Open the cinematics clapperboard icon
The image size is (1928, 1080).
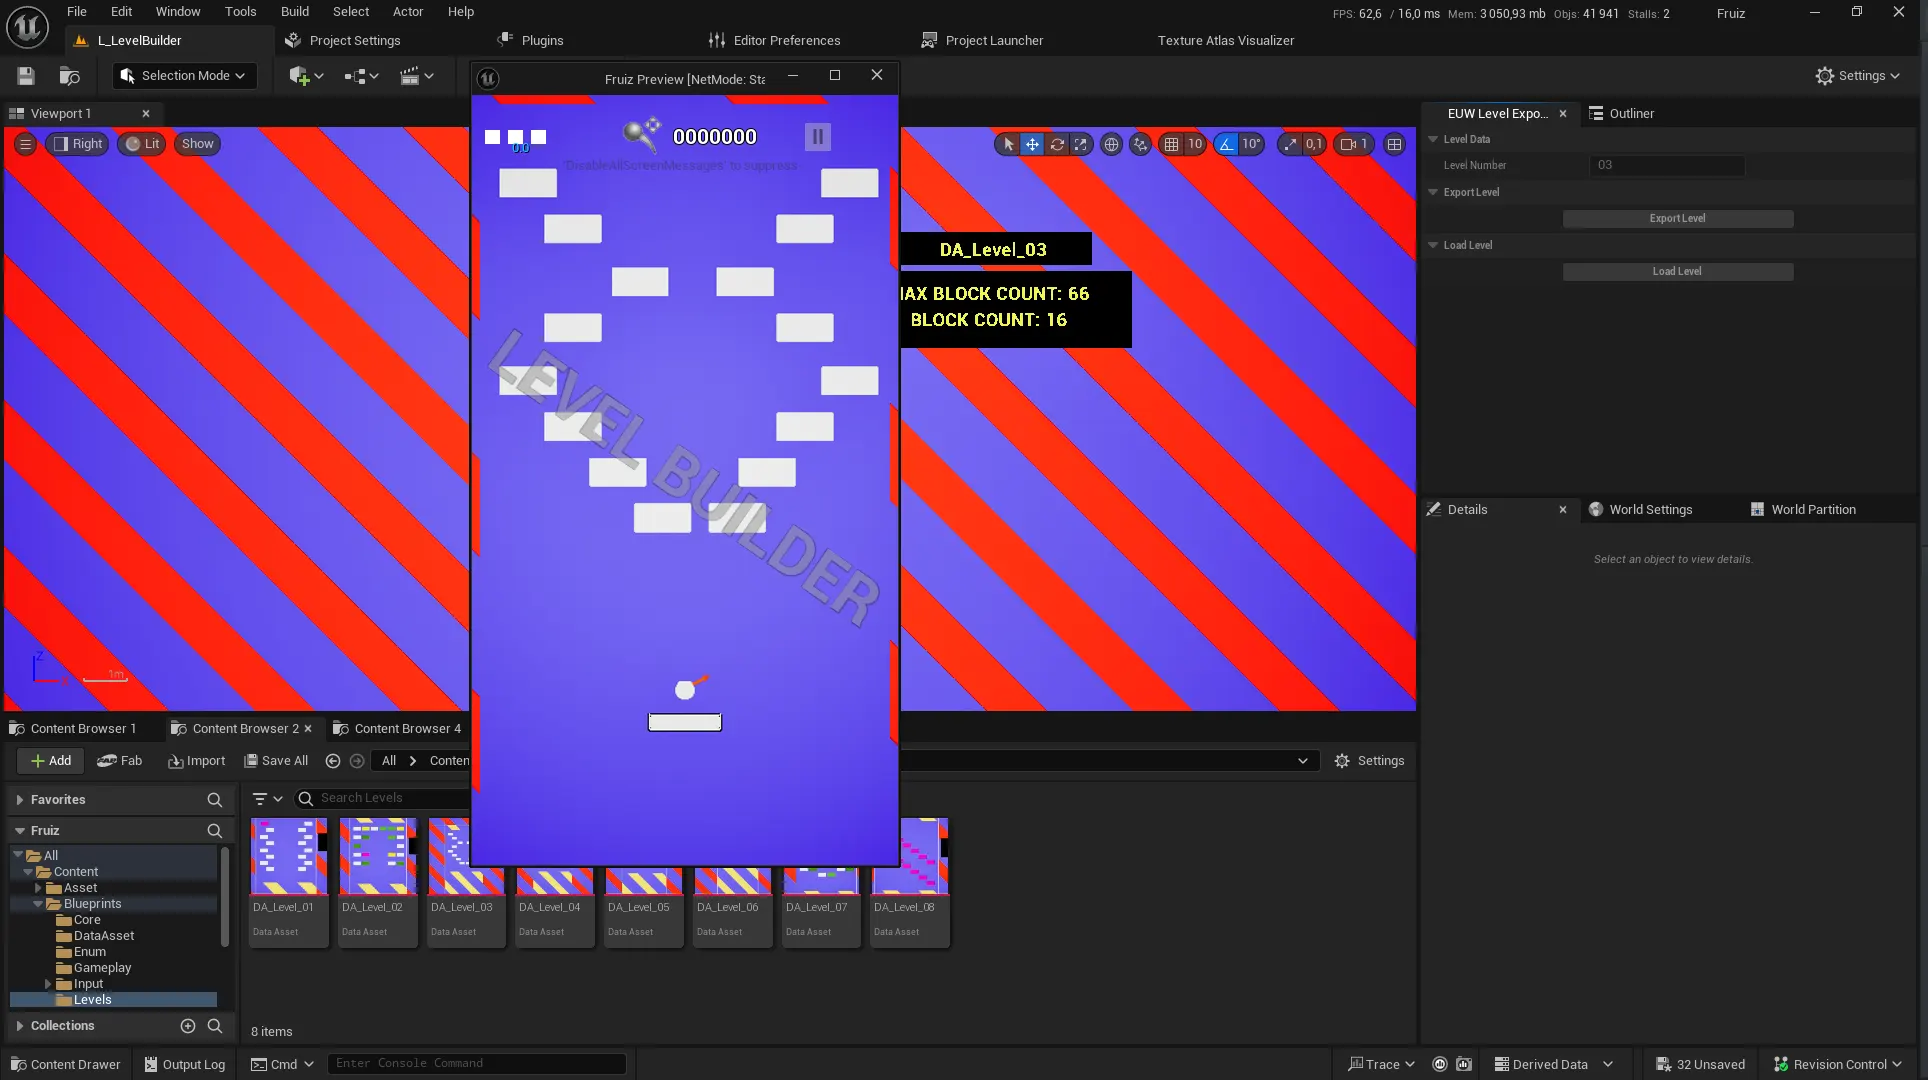coord(416,76)
